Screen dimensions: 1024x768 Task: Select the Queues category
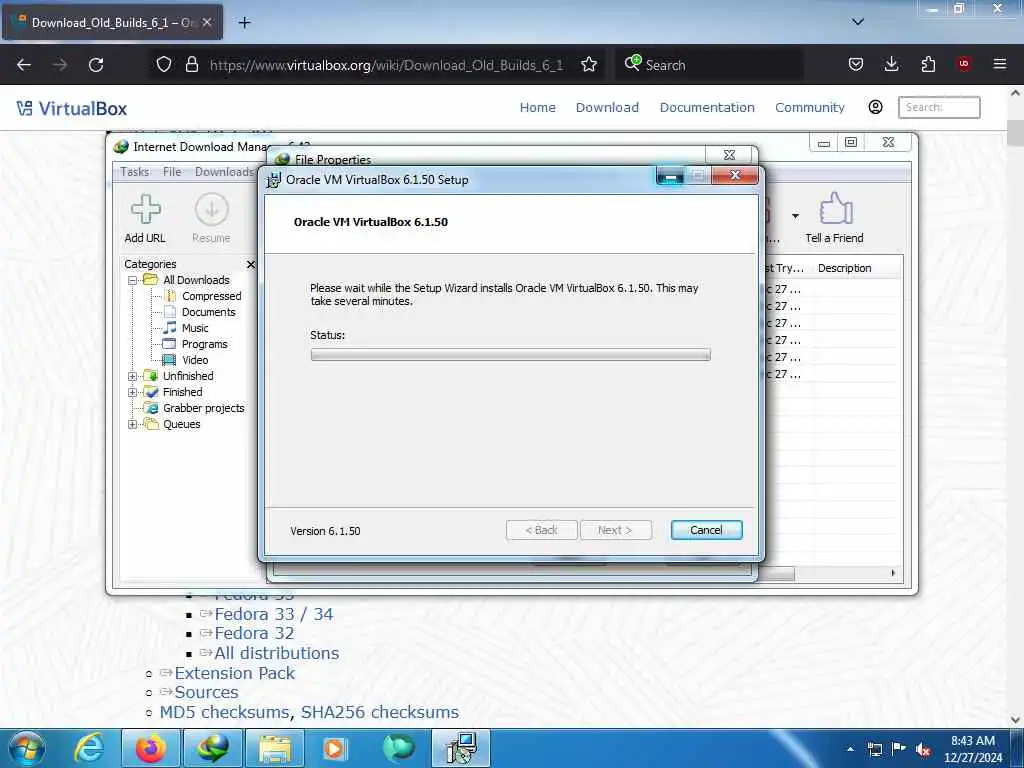pos(182,424)
